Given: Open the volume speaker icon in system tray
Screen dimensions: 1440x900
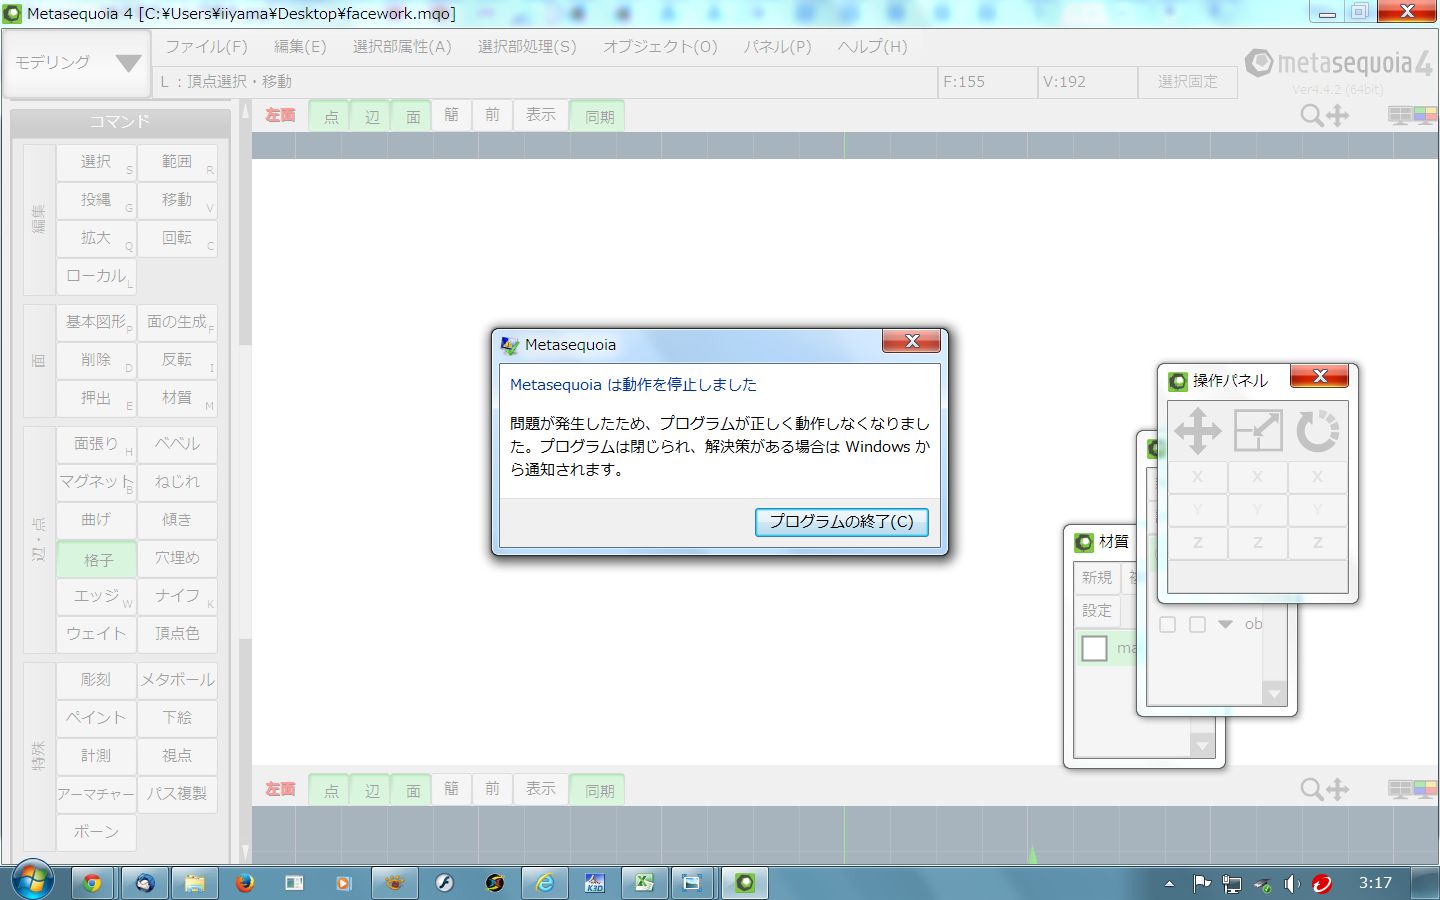Looking at the screenshot, I should (1292, 884).
